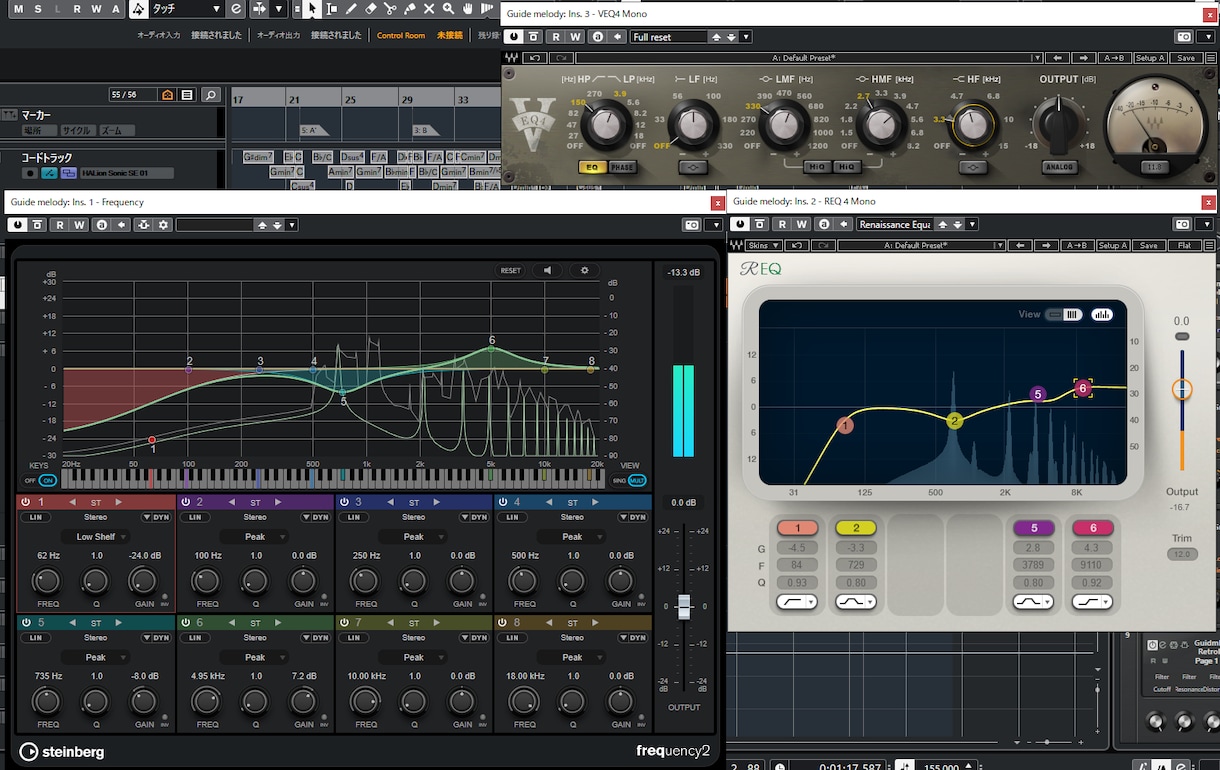Screen dimensions: 1220x770
Task: Click the camera snapshot icon in VEQ4 window
Action: point(1184,37)
